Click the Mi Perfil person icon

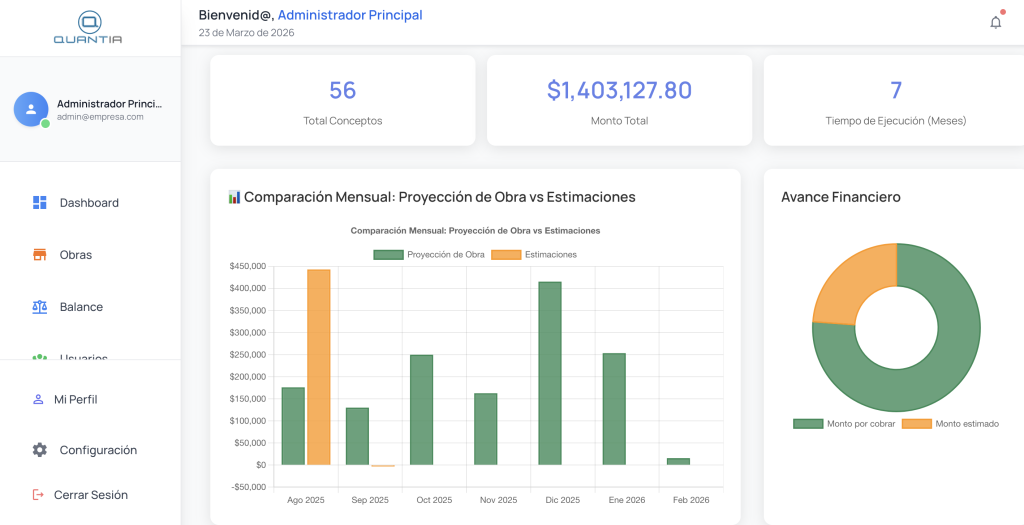[39, 399]
